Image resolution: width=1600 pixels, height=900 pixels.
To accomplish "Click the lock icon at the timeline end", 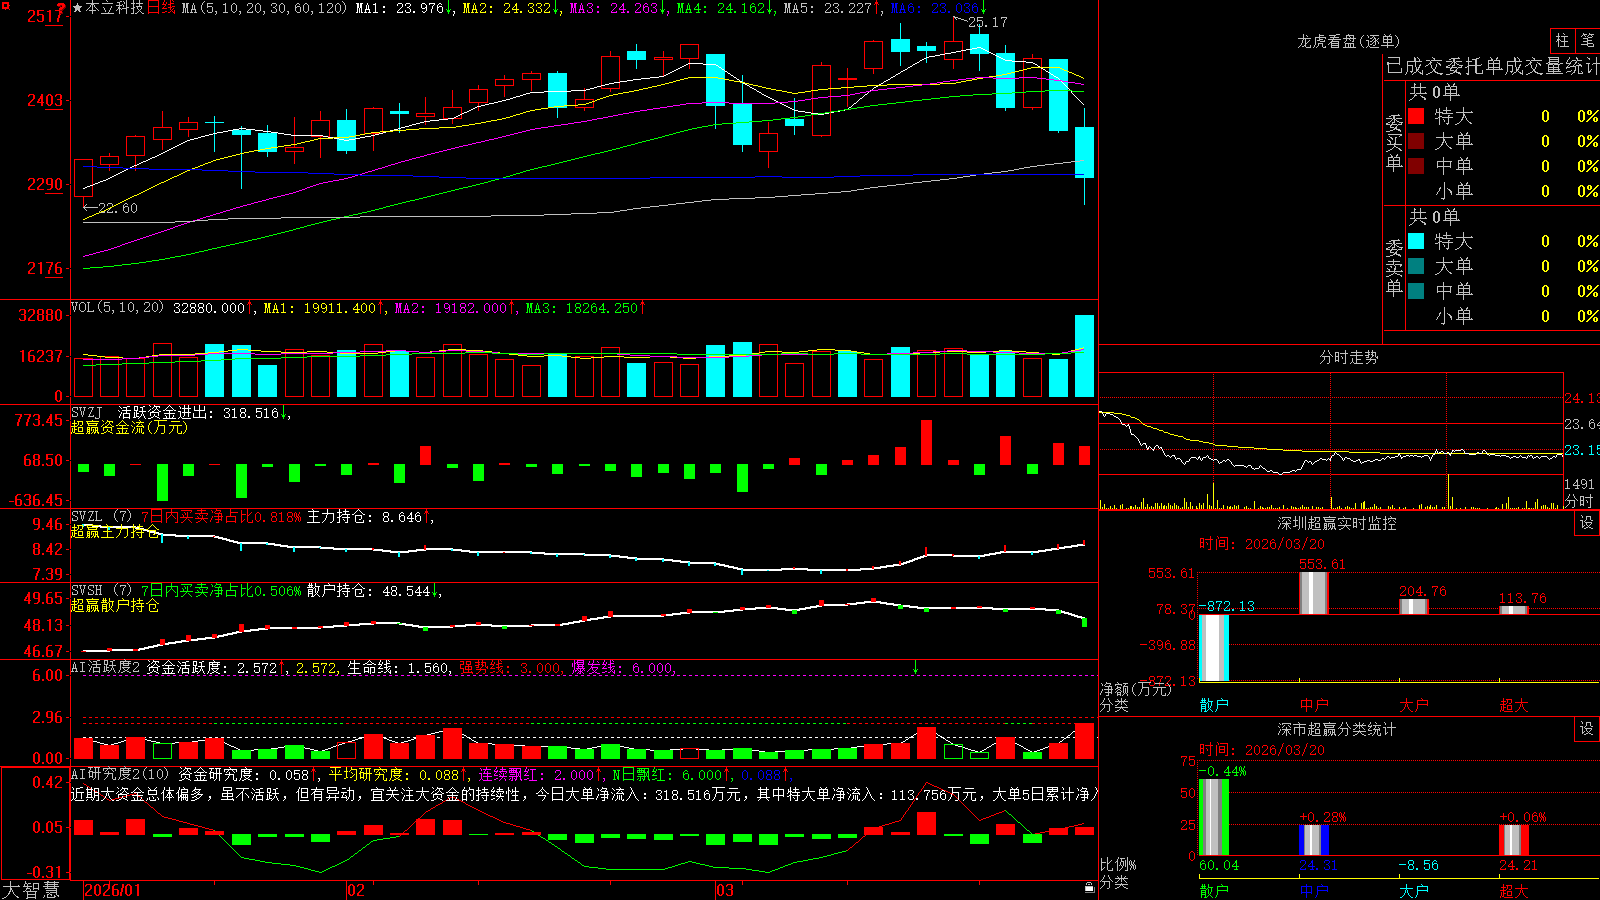I will [1089, 888].
